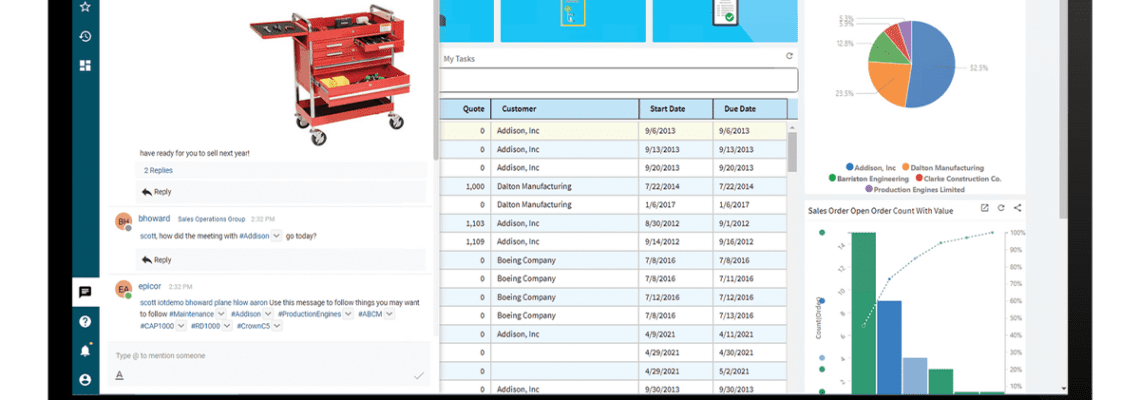This screenshot has width=1140, height=400.
Task: Reply to bhoward's message about the meeting
Action: pos(156,260)
